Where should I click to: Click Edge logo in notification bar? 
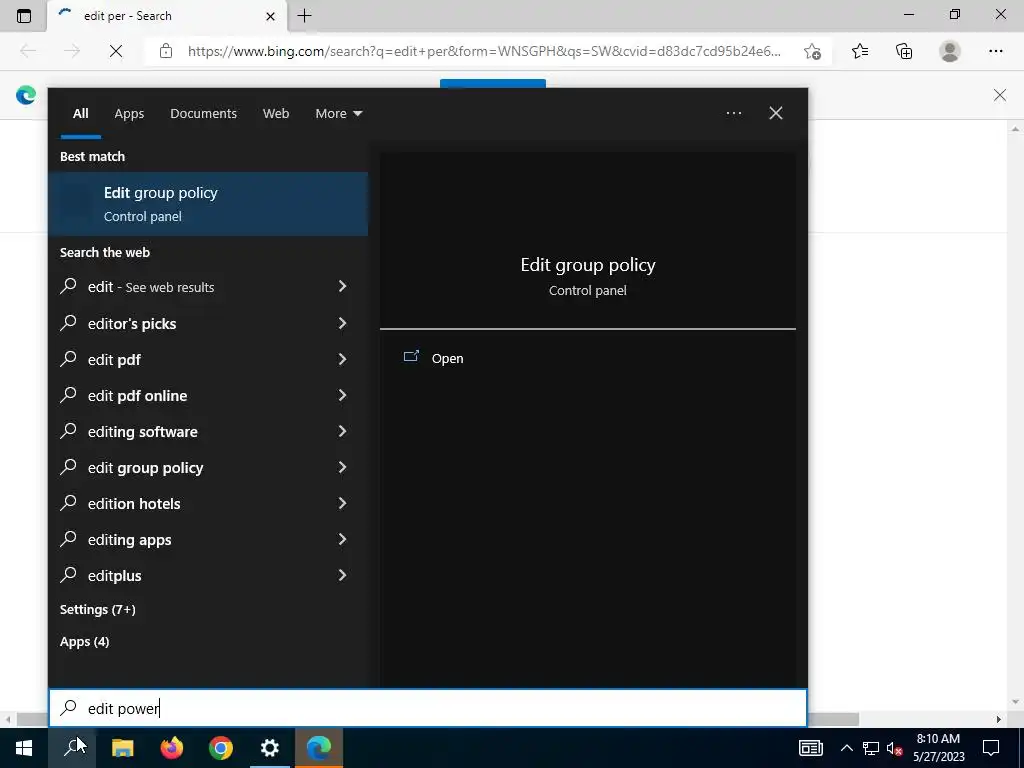click(26, 95)
